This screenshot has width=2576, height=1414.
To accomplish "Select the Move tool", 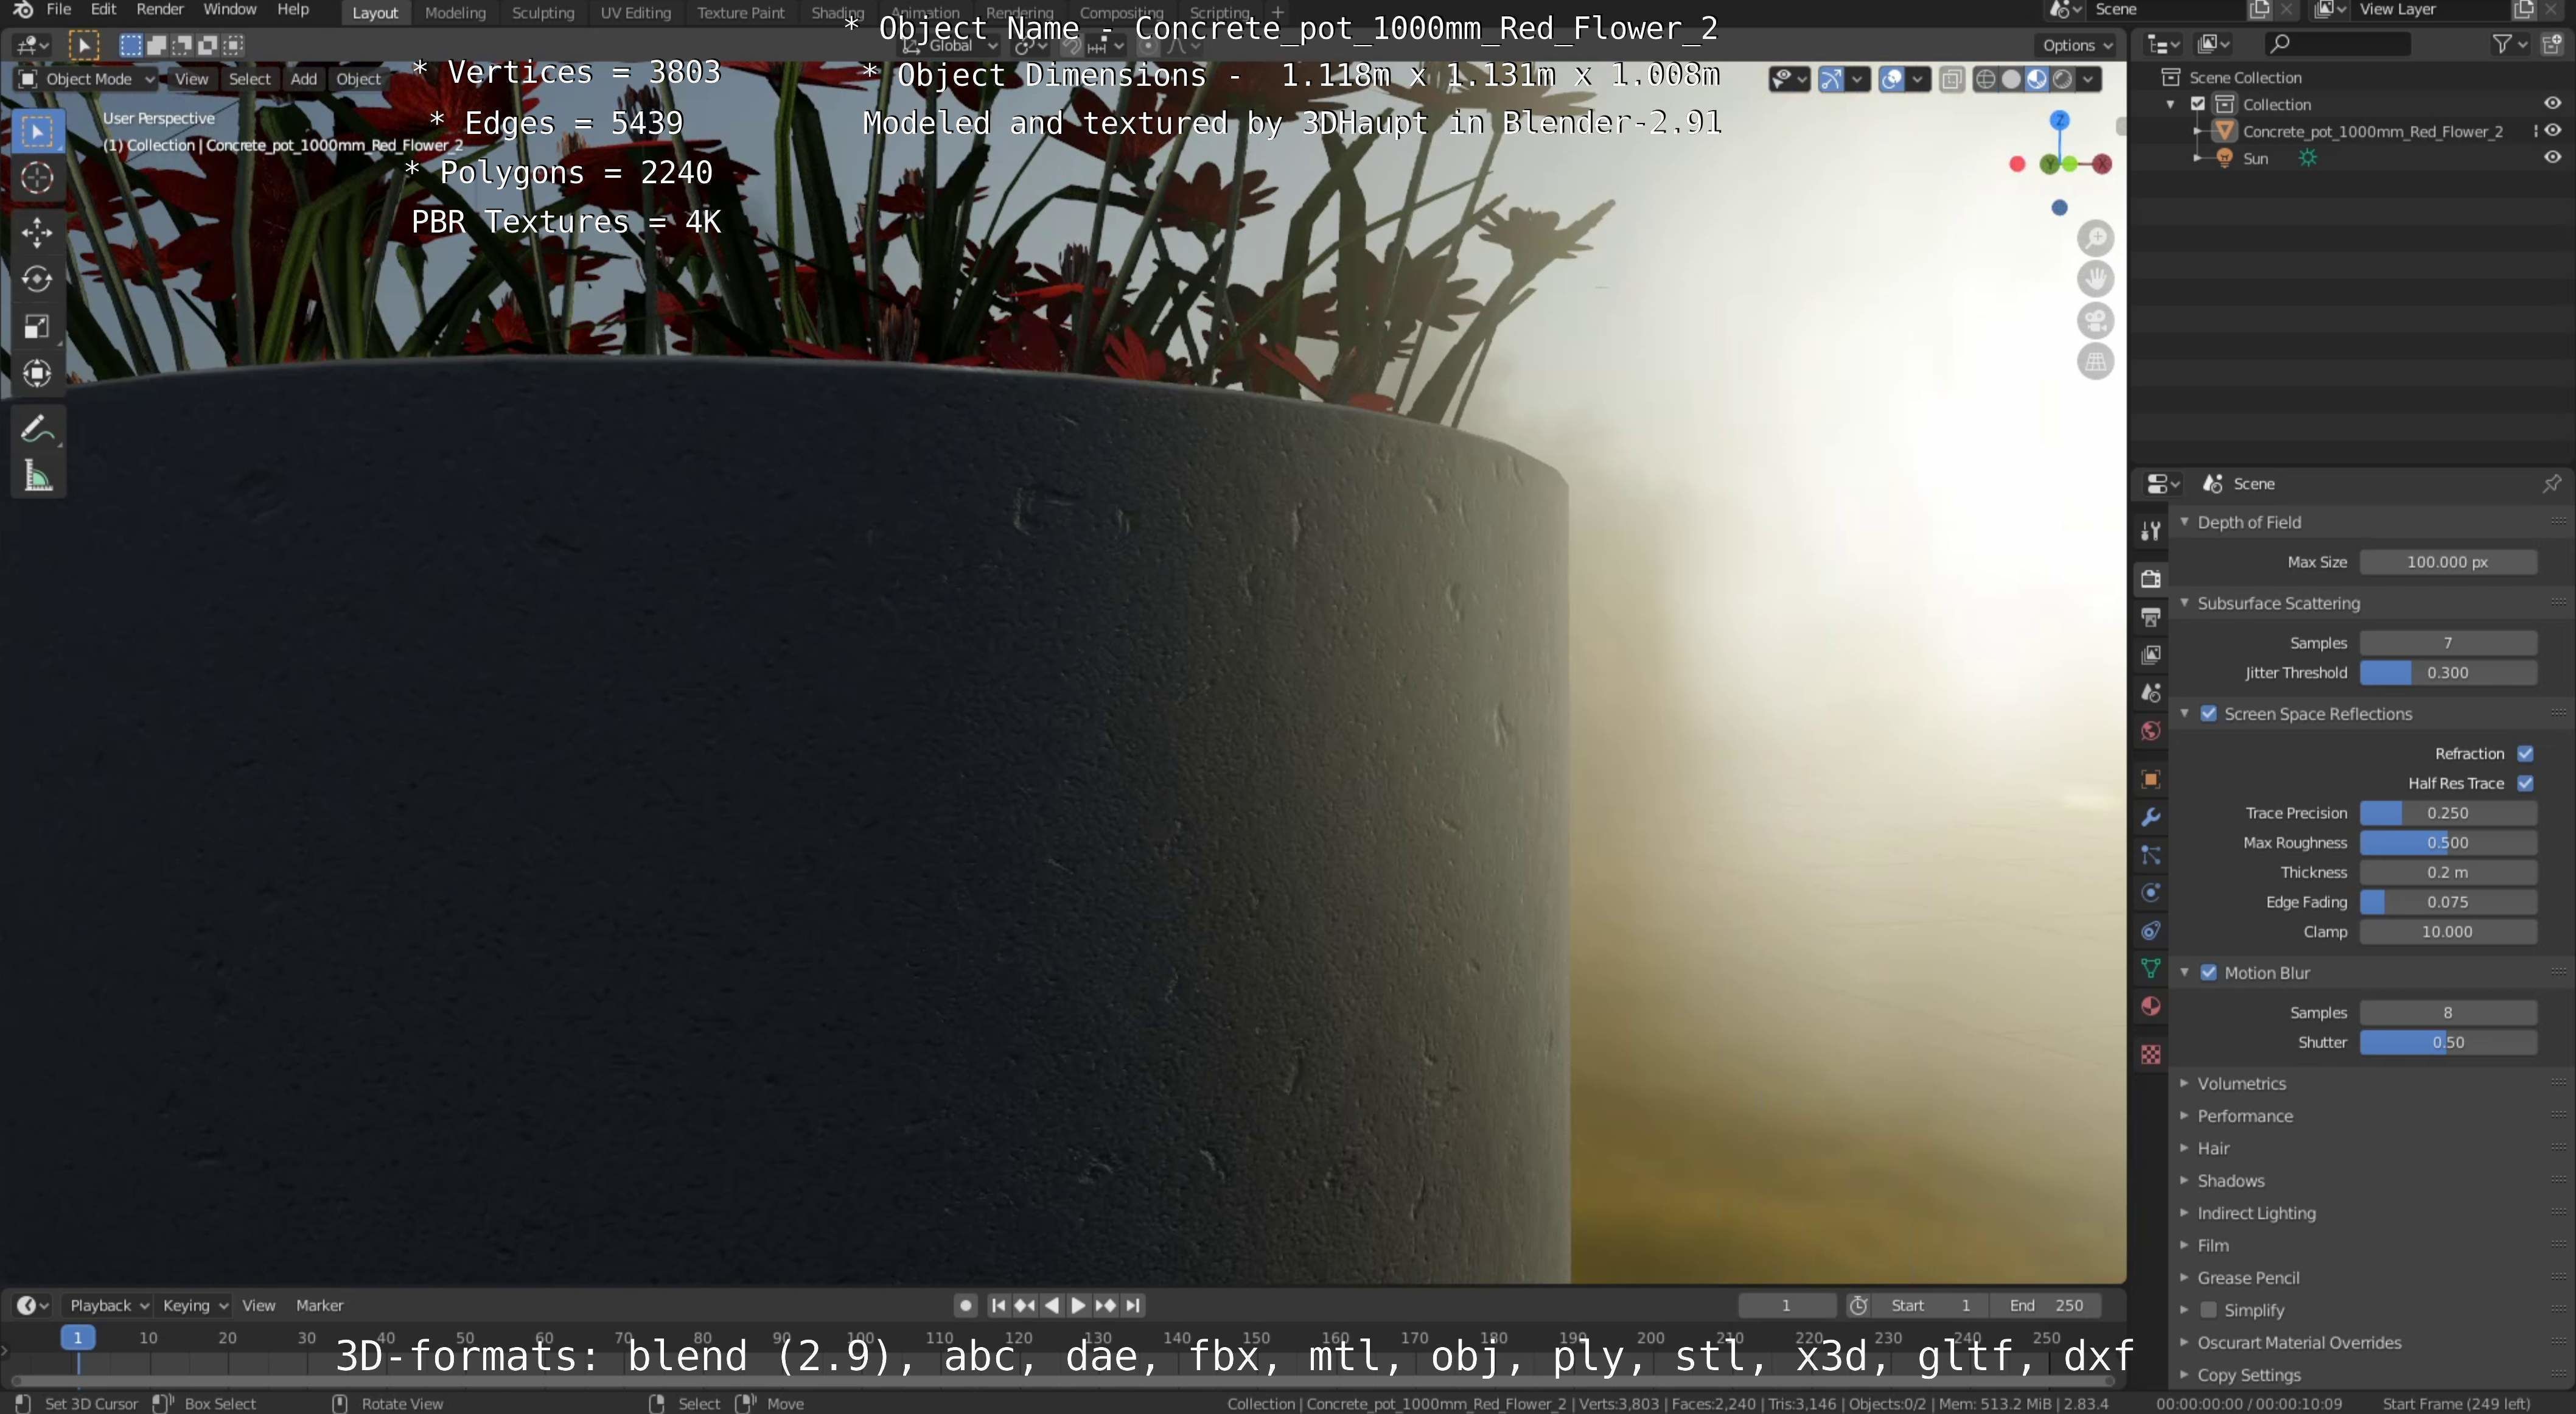I will tap(37, 232).
